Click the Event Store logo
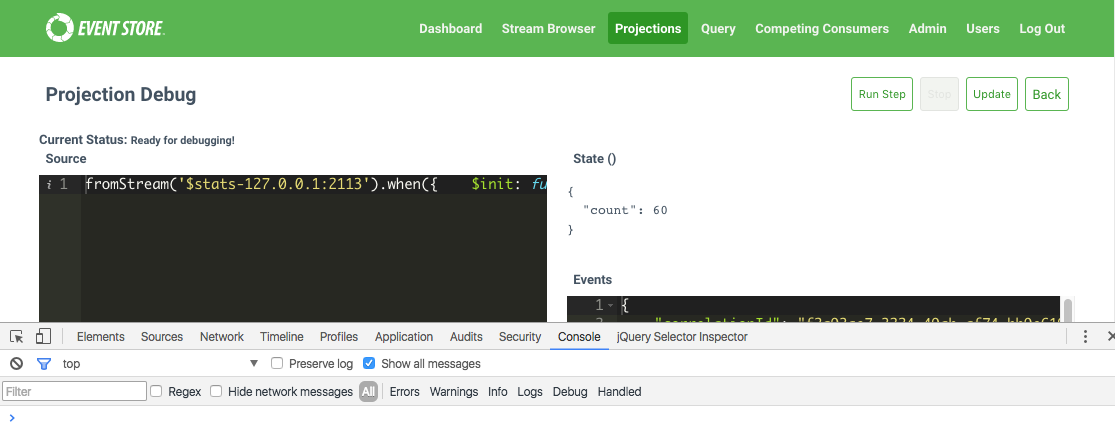The image size is (1115, 436). pos(105,28)
